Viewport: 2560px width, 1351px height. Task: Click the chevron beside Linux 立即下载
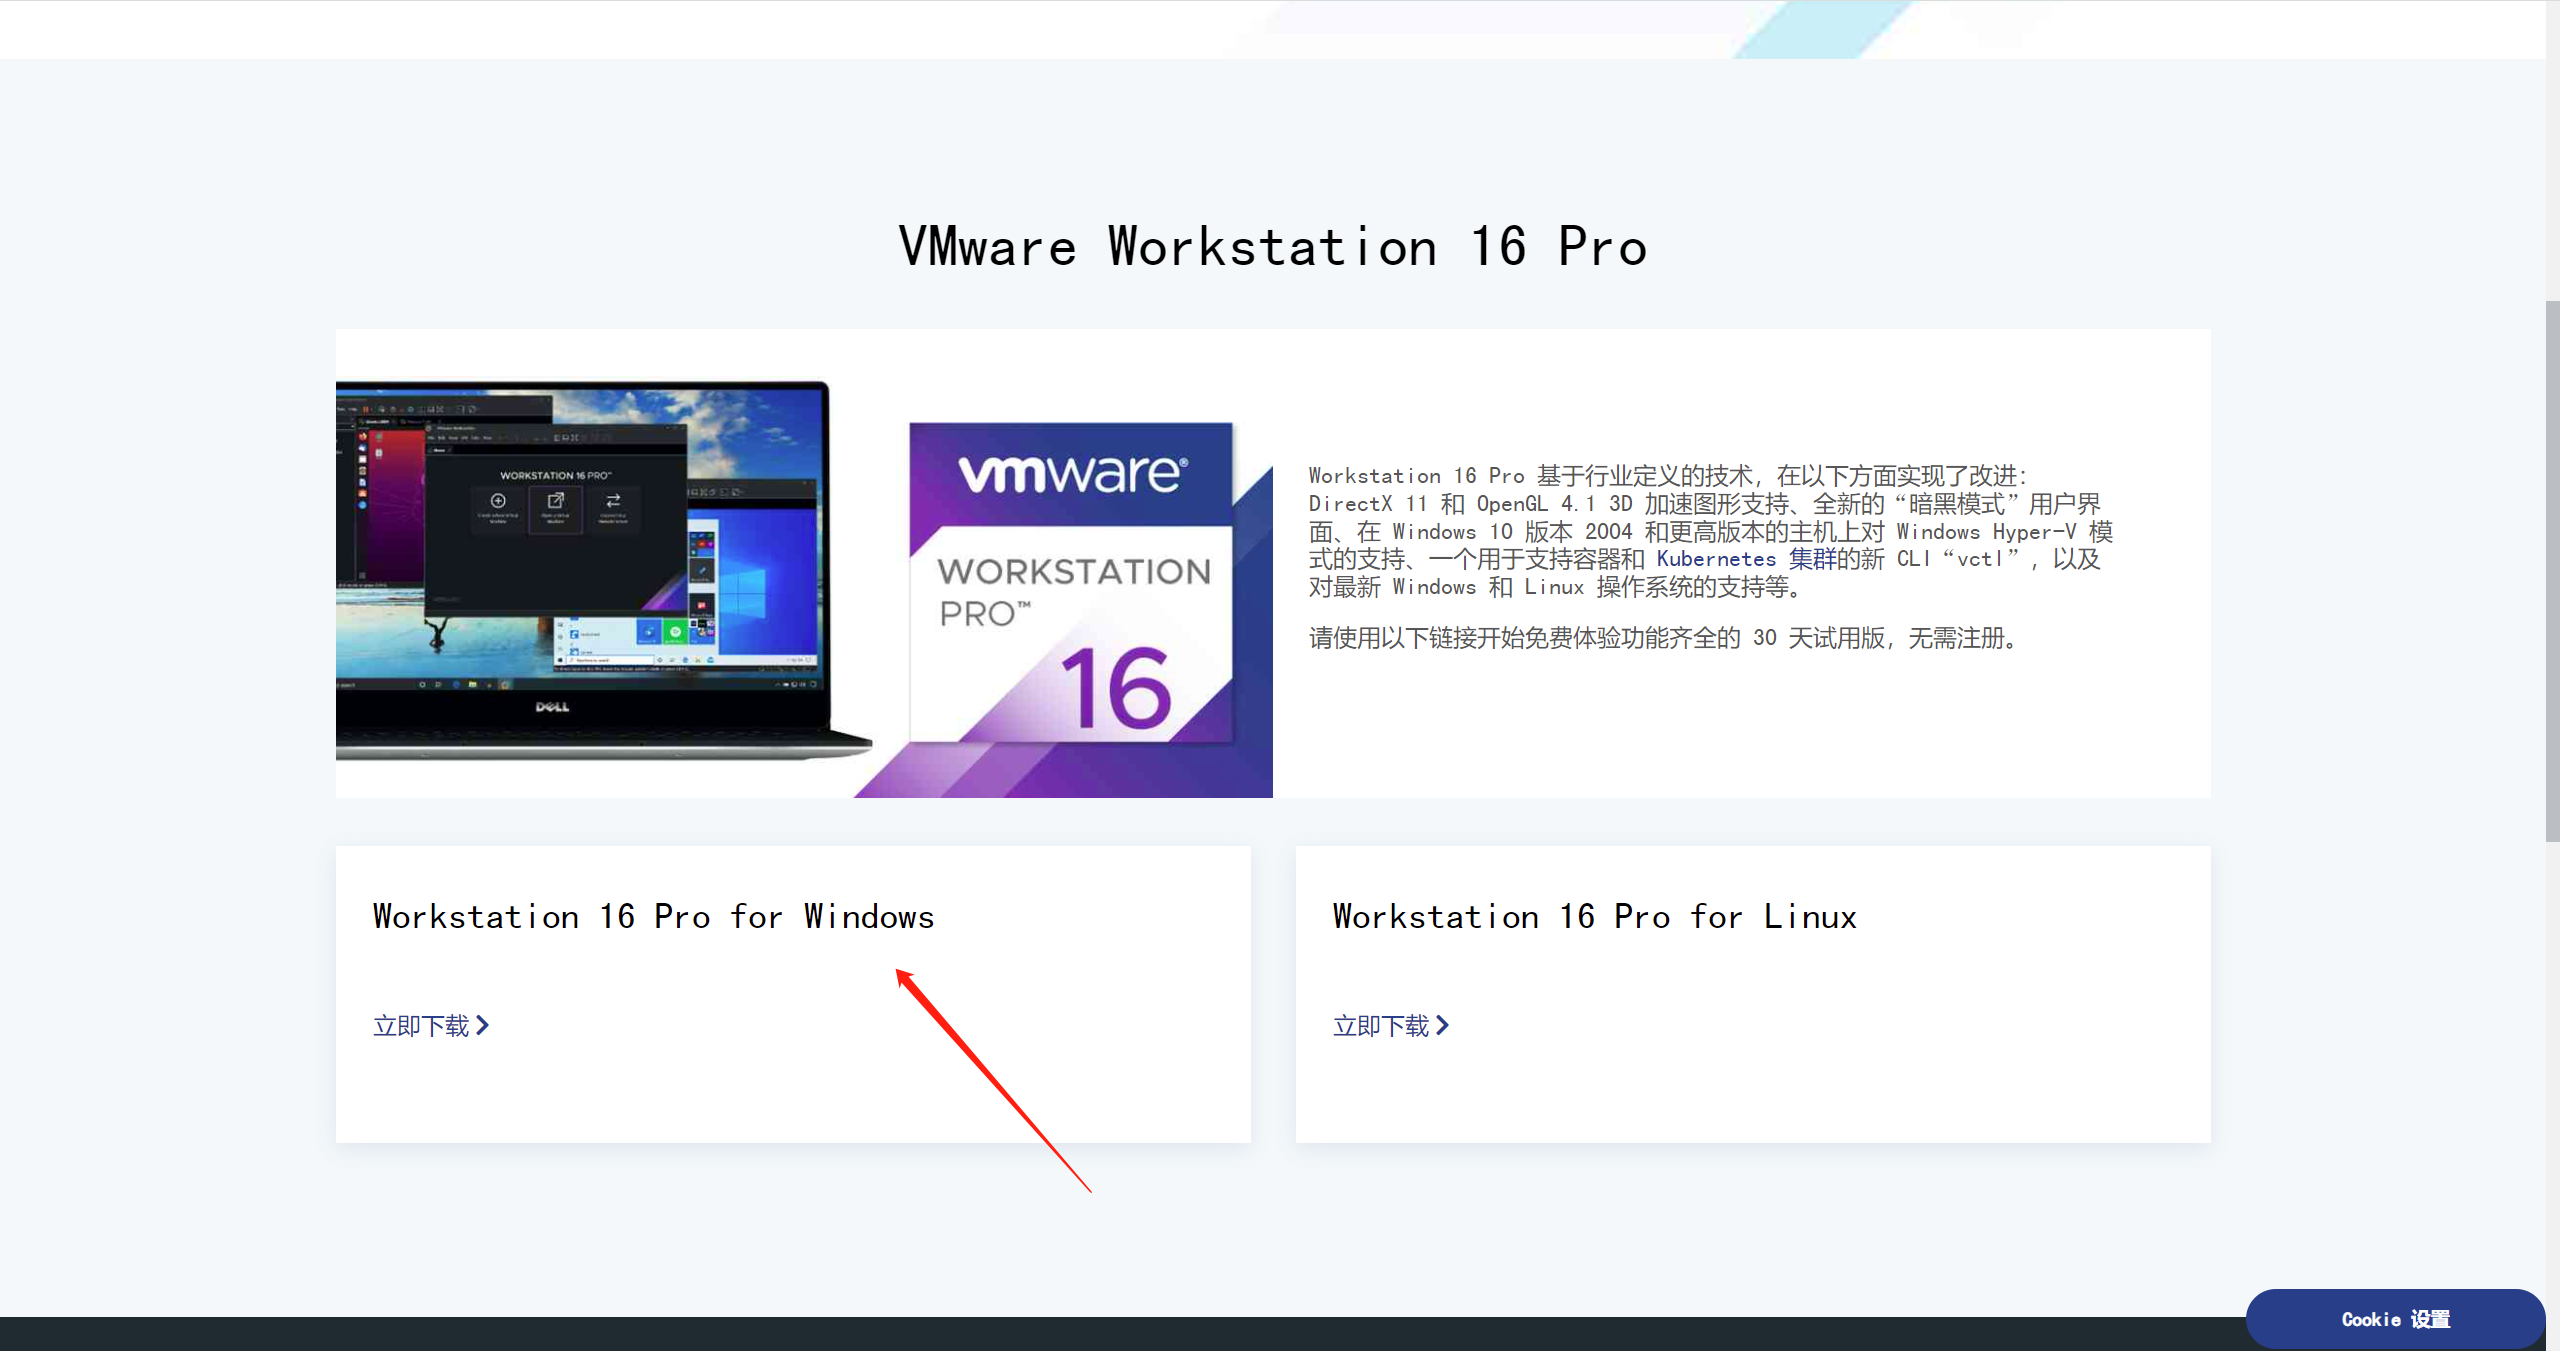coord(1442,1025)
